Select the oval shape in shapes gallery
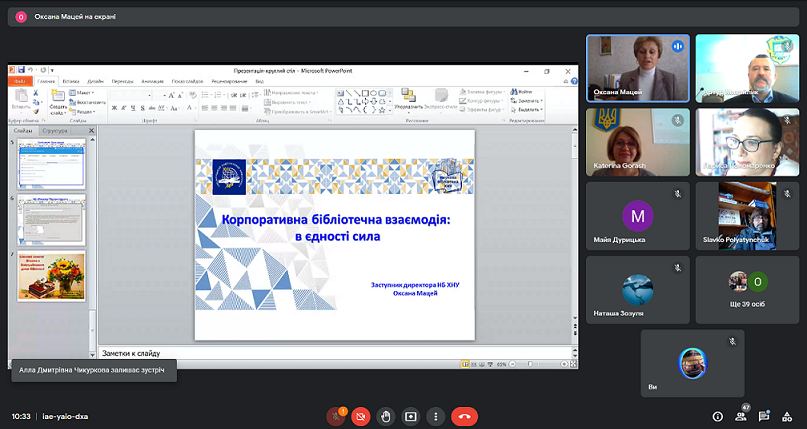This screenshot has width=807, height=429. click(x=374, y=93)
